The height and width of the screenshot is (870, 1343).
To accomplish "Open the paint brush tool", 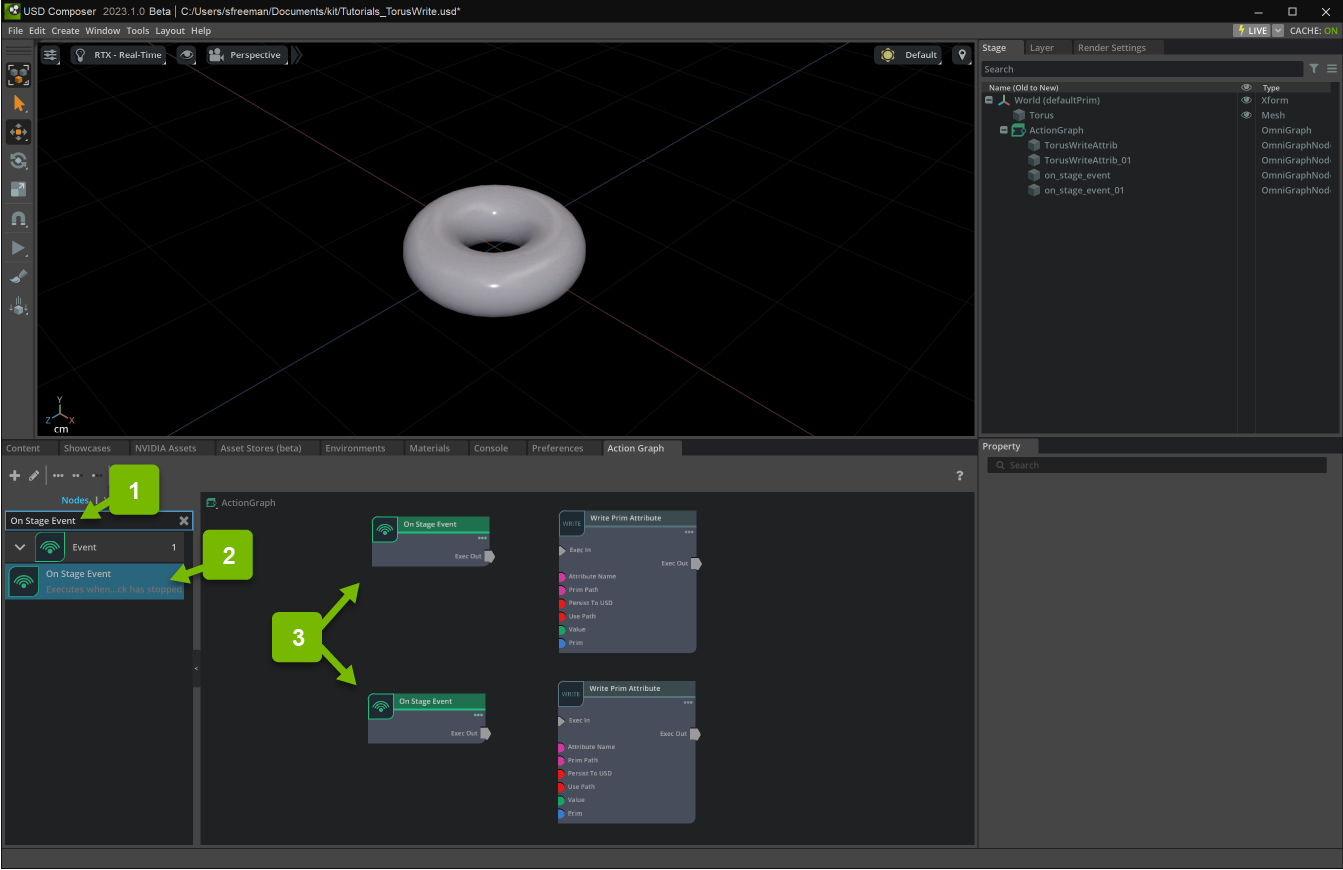I will (19, 277).
